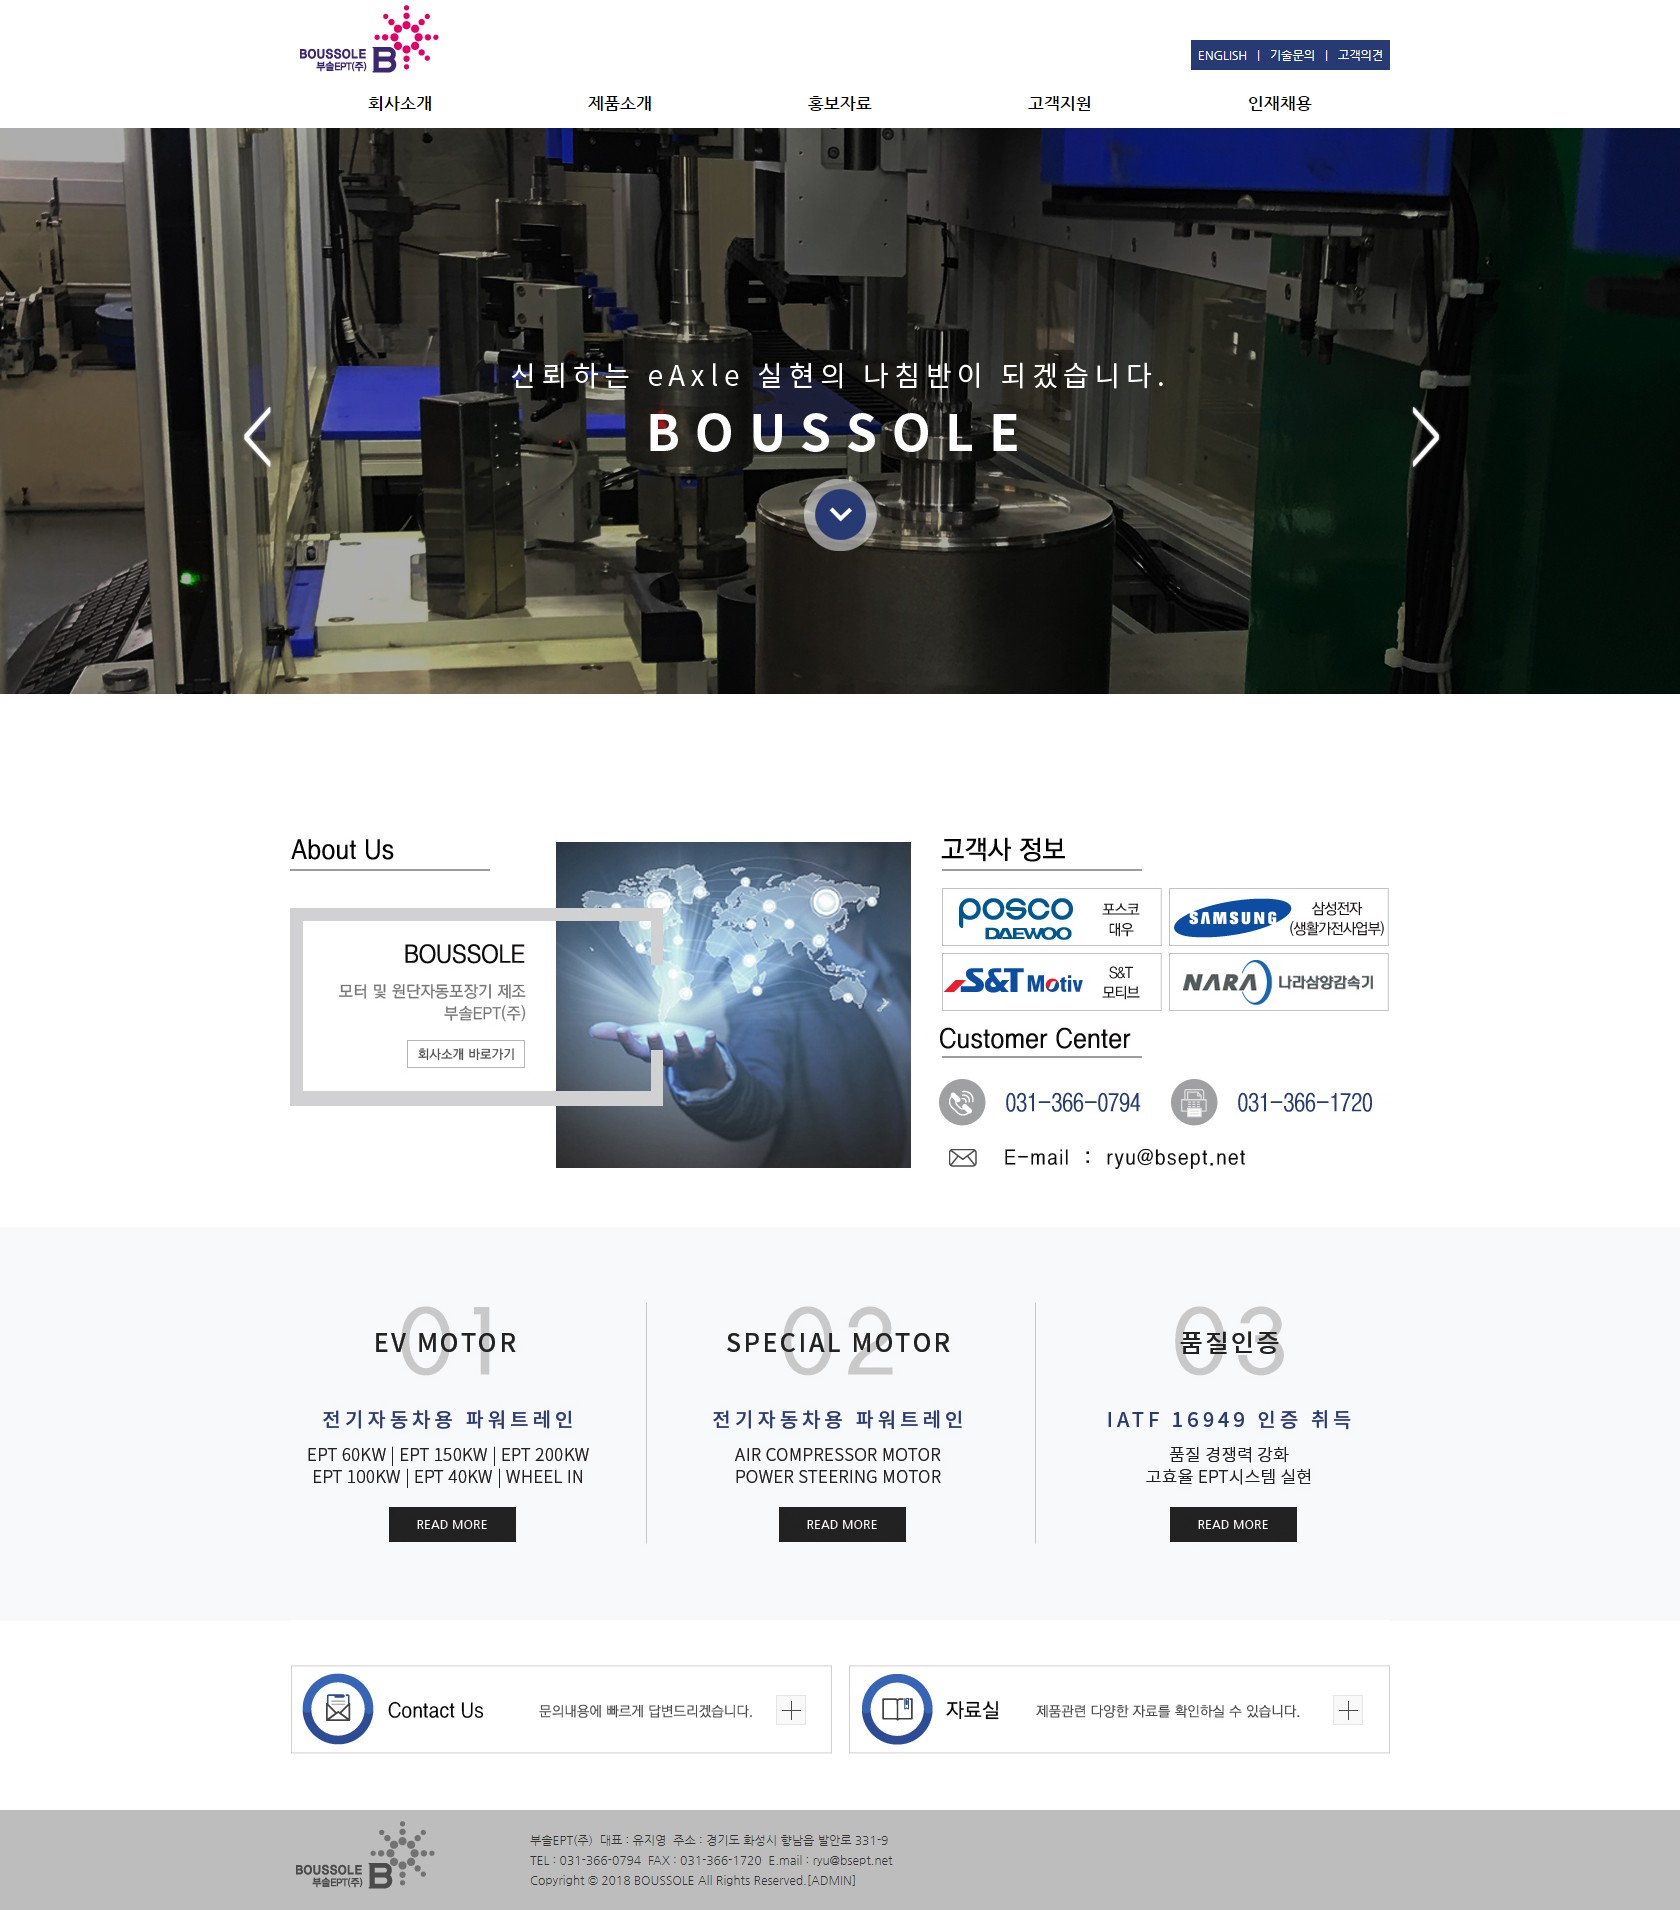Click the envelope e-mail icon
Image resolution: width=1680 pixels, height=1910 pixels.
tap(962, 1157)
